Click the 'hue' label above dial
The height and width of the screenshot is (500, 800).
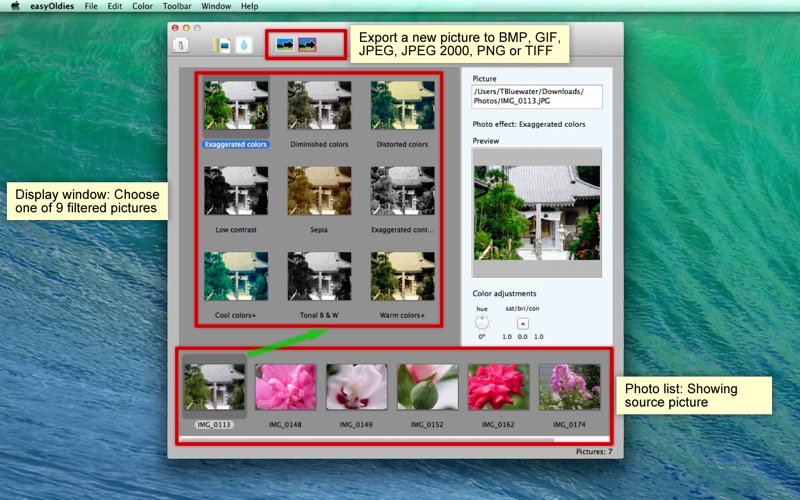point(482,309)
